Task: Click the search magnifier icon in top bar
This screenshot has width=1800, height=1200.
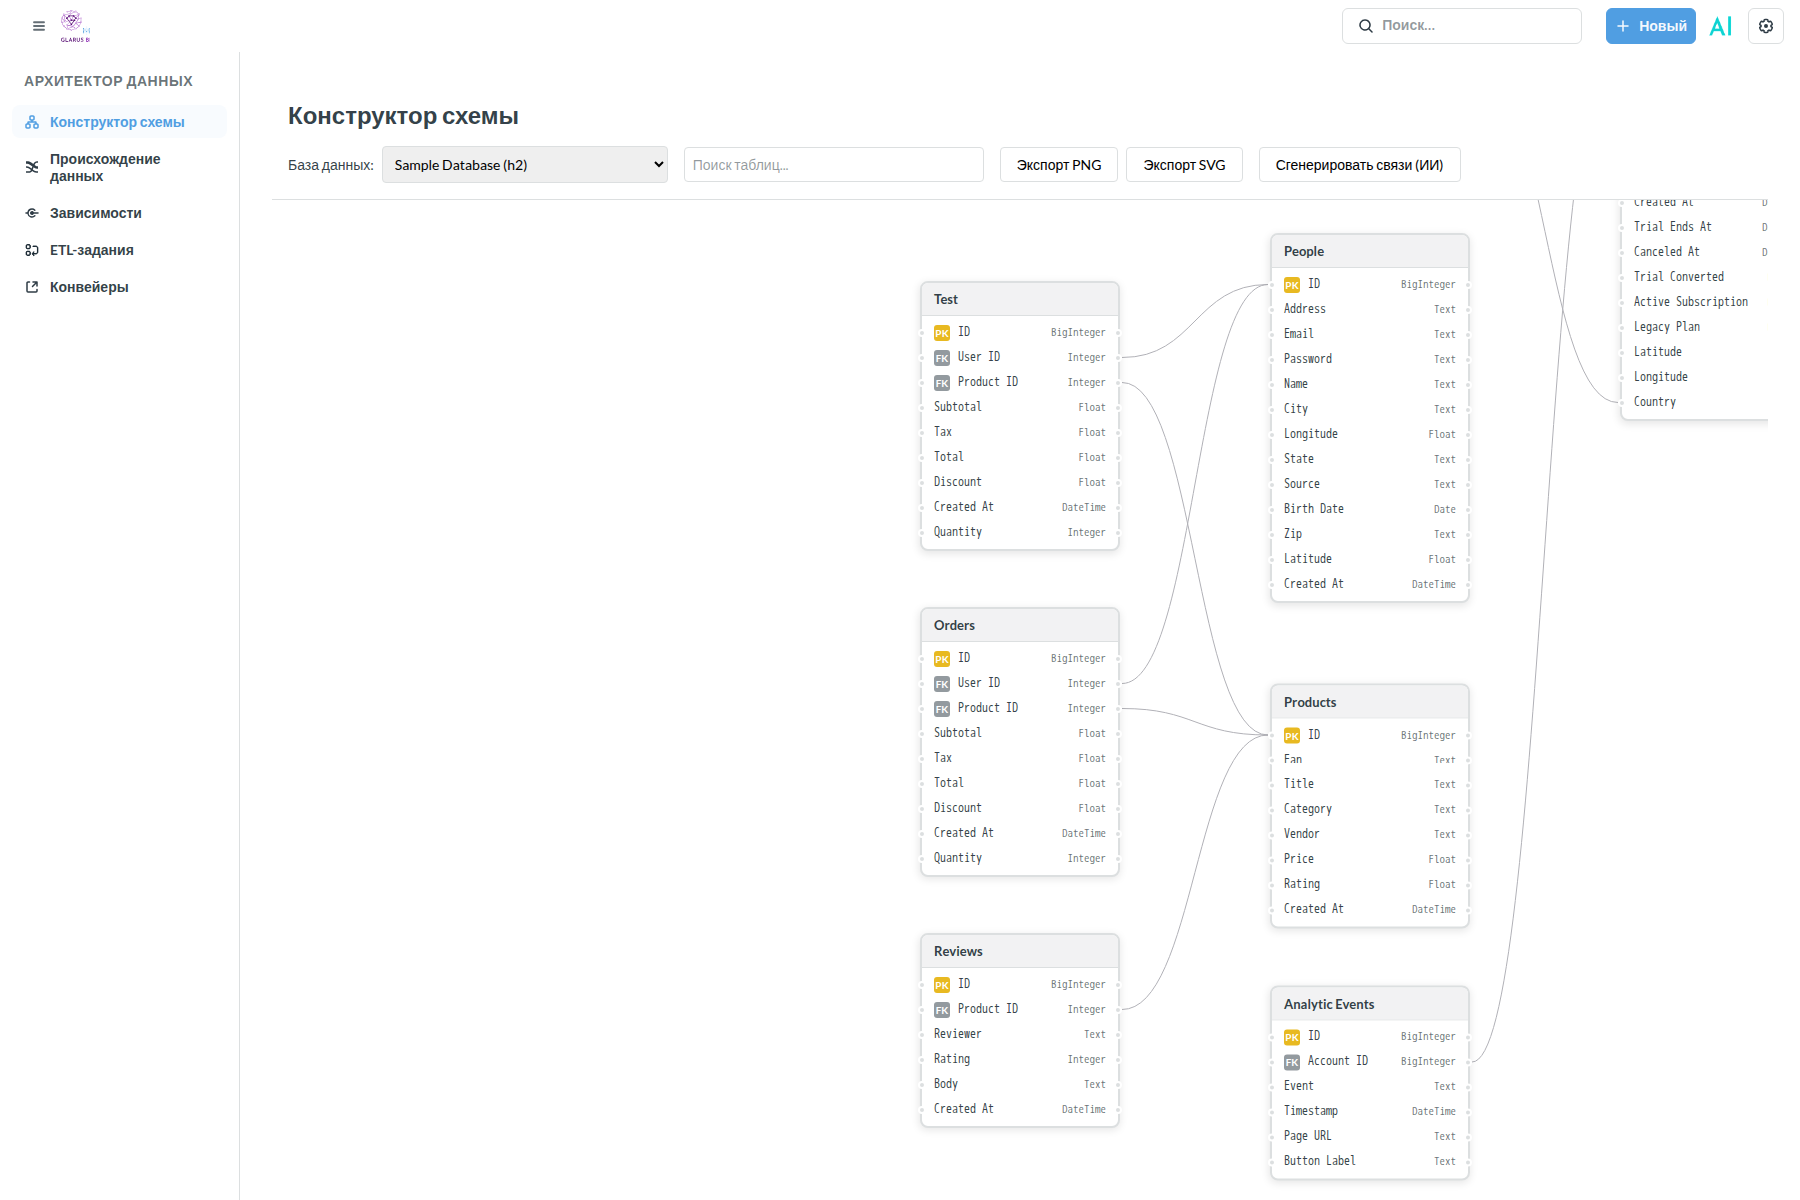Action: [1365, 26]
